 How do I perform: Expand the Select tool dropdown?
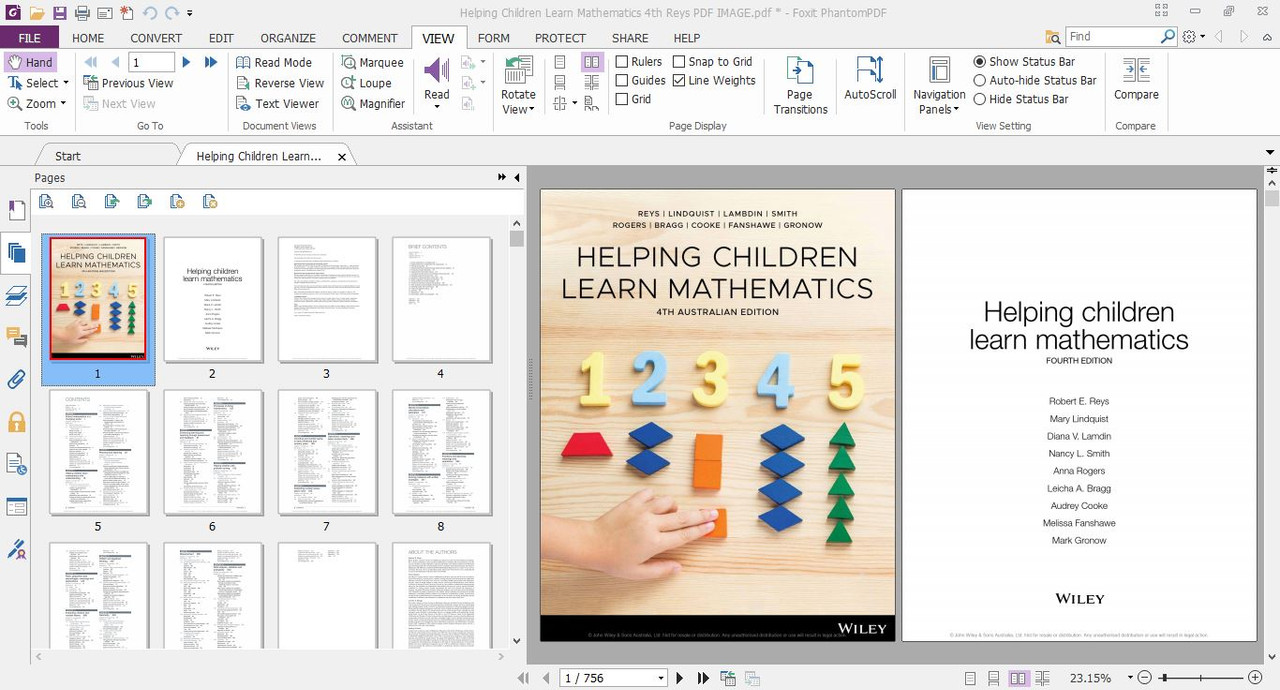(67, 83)
